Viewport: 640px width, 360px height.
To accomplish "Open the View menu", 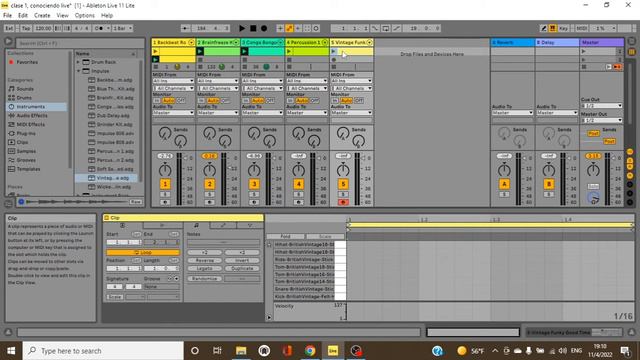I will point(62,16).
